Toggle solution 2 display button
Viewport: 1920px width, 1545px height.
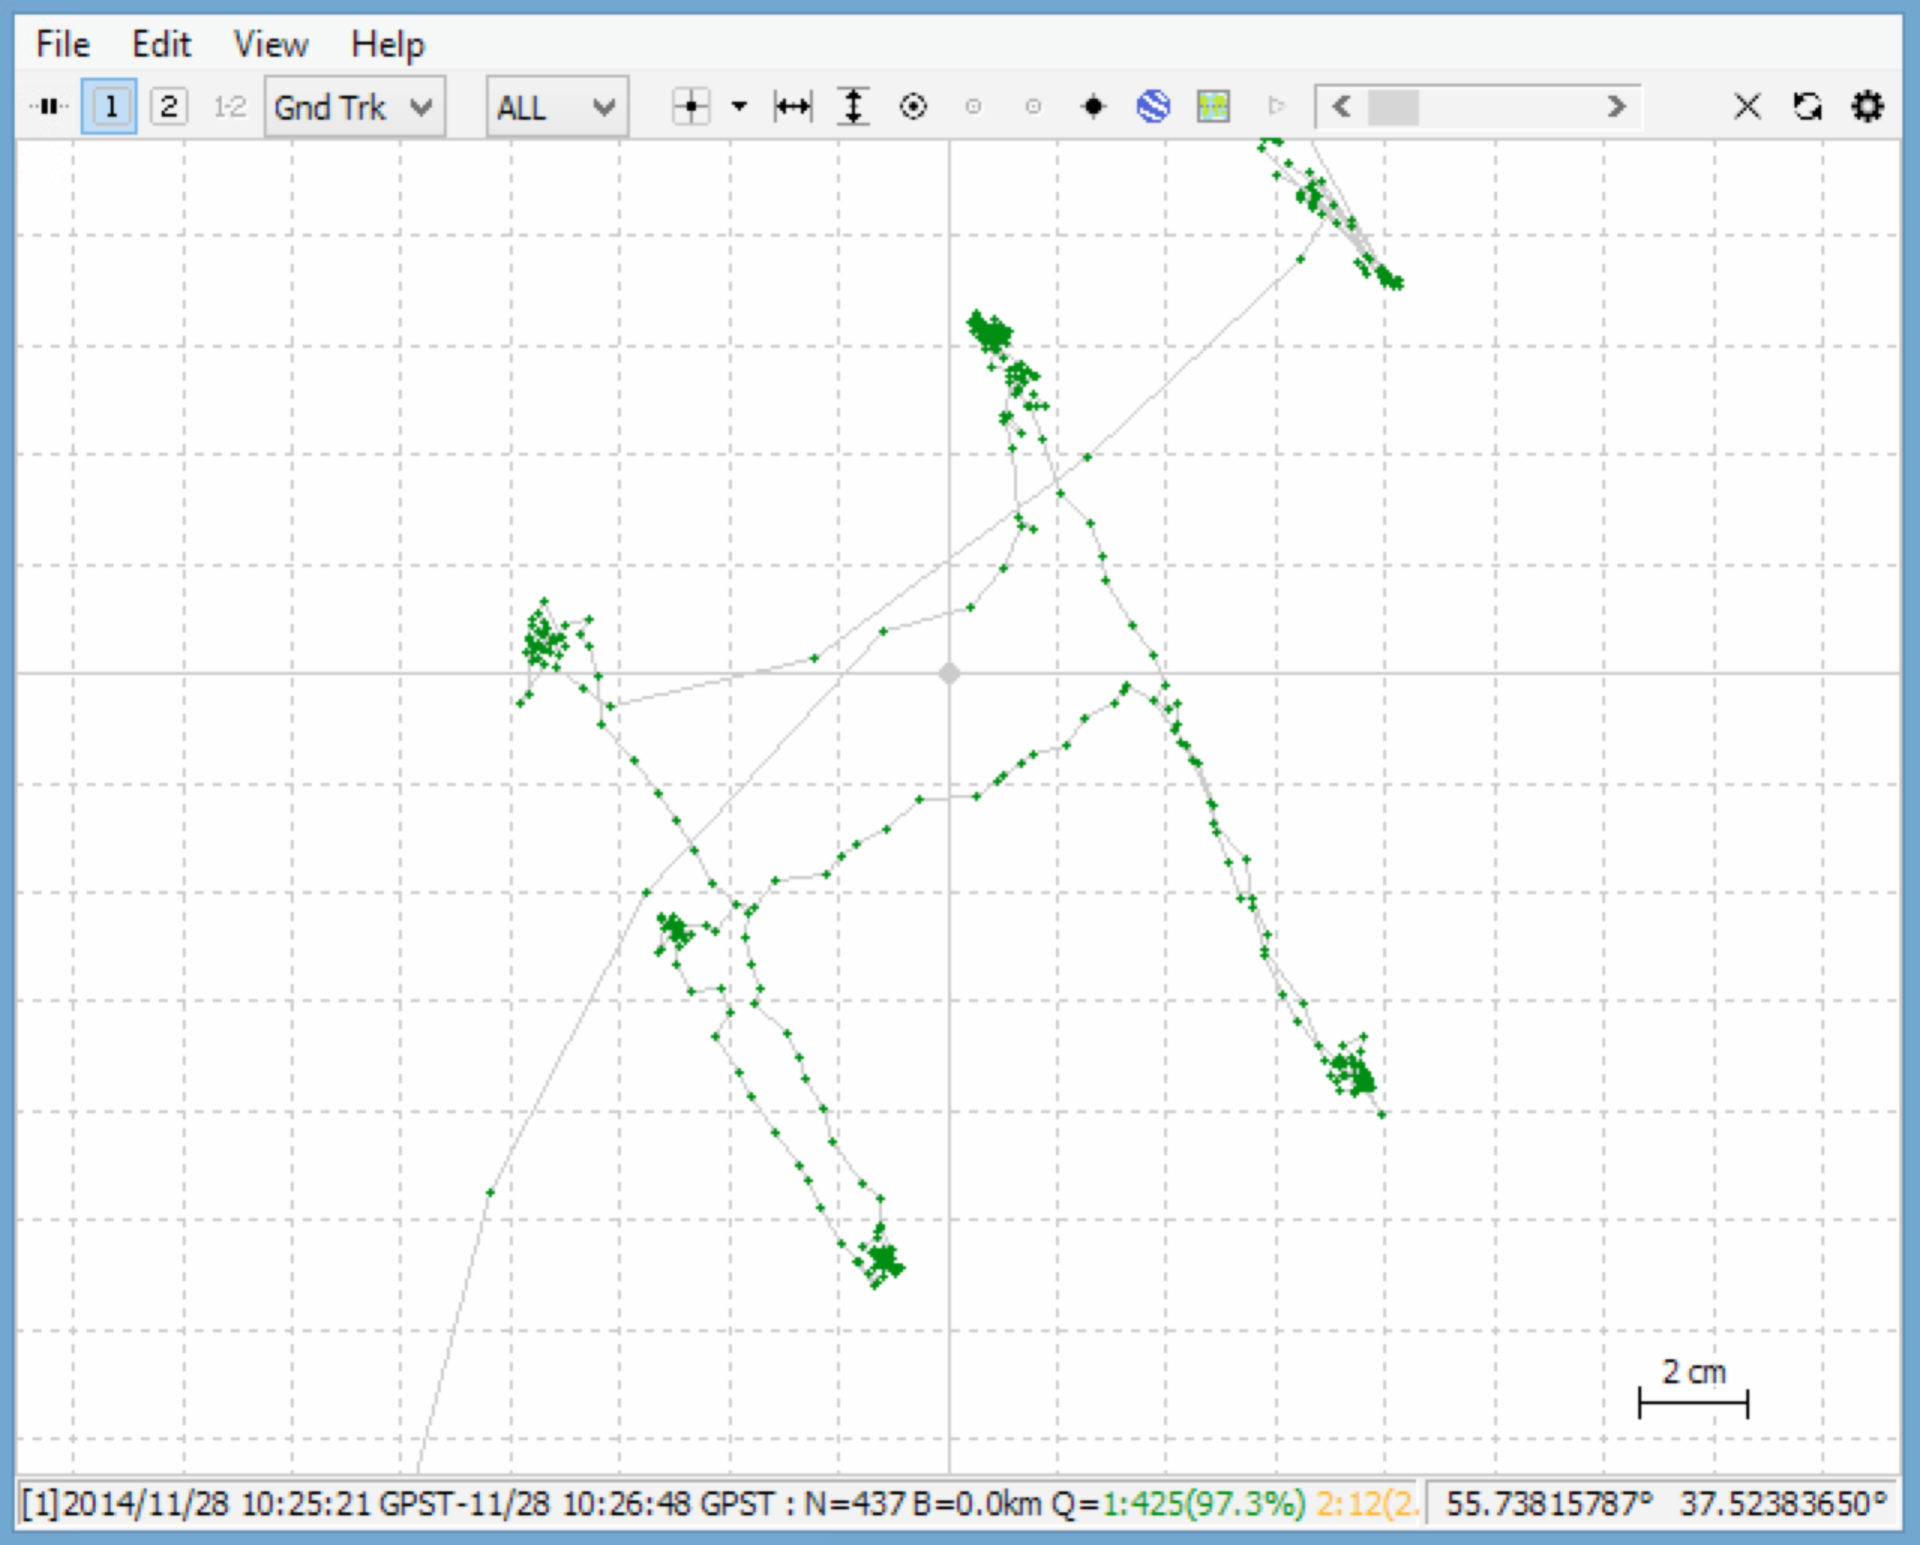tap(168, 106)
